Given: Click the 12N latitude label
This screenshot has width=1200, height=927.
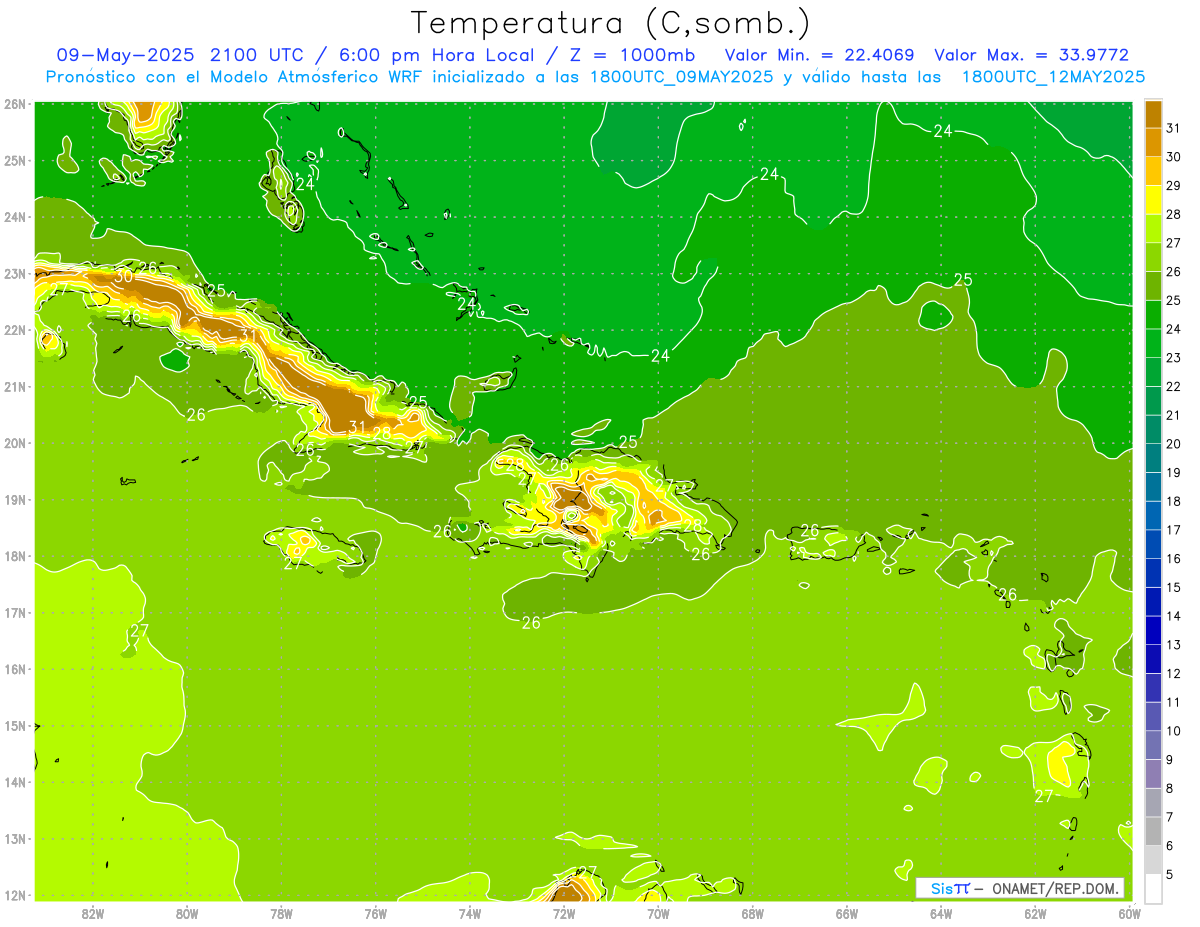Looking at the screenshot, I should coord(15,895).
